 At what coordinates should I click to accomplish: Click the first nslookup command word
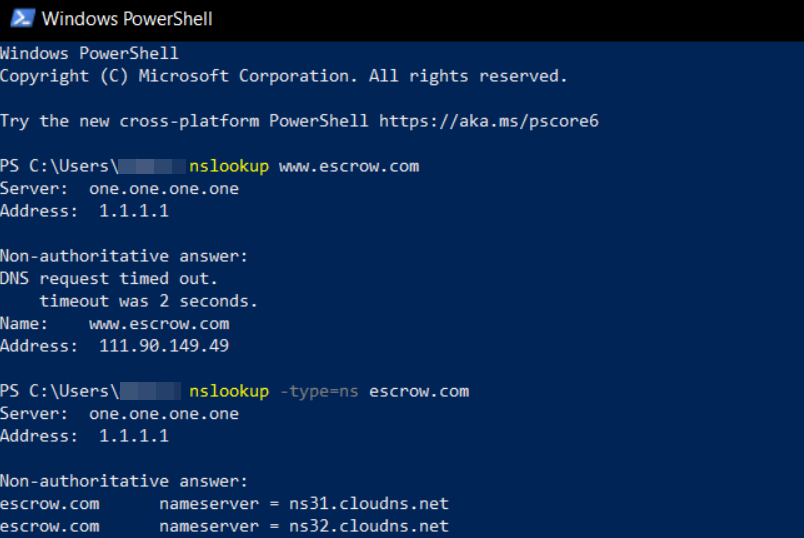229,167
